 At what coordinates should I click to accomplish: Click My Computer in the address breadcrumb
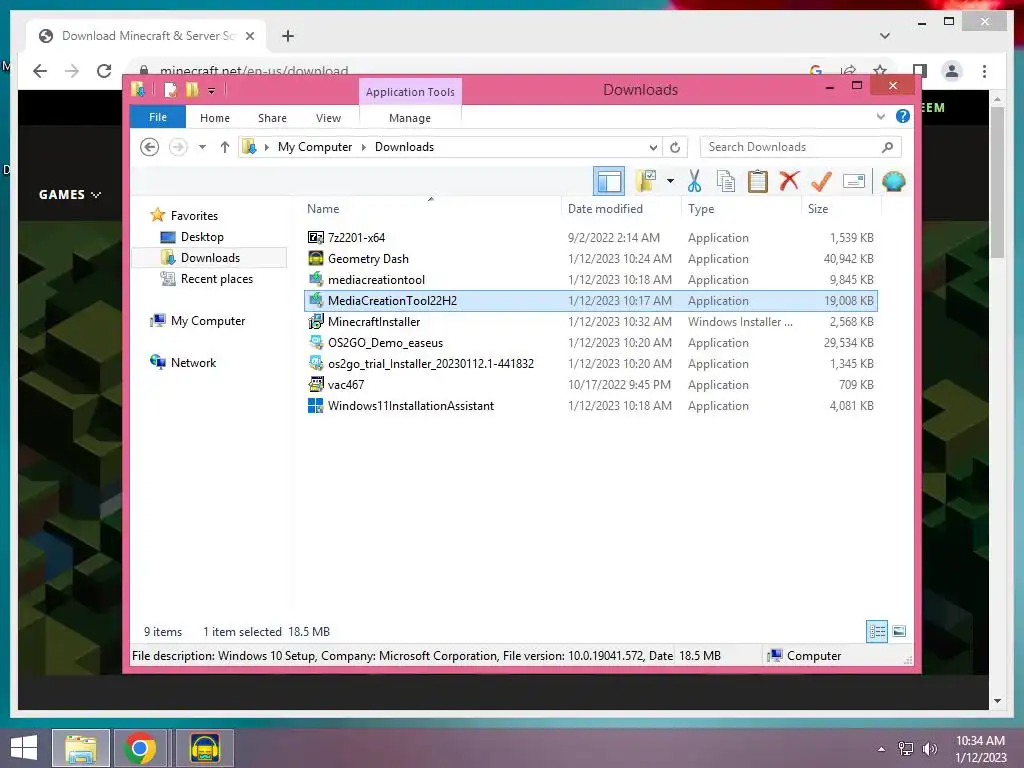point(315,147)
